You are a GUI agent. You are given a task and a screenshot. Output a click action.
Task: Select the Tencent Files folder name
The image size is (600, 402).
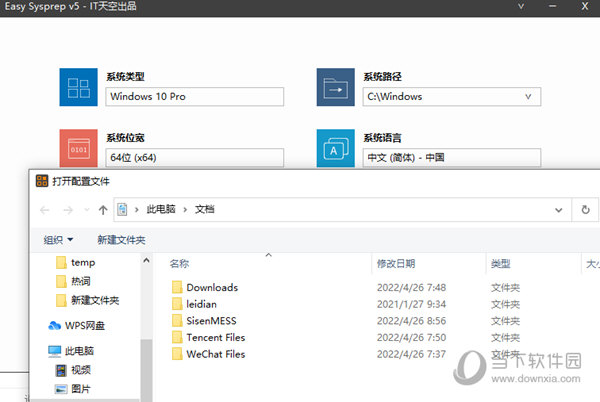click(215, 337)
